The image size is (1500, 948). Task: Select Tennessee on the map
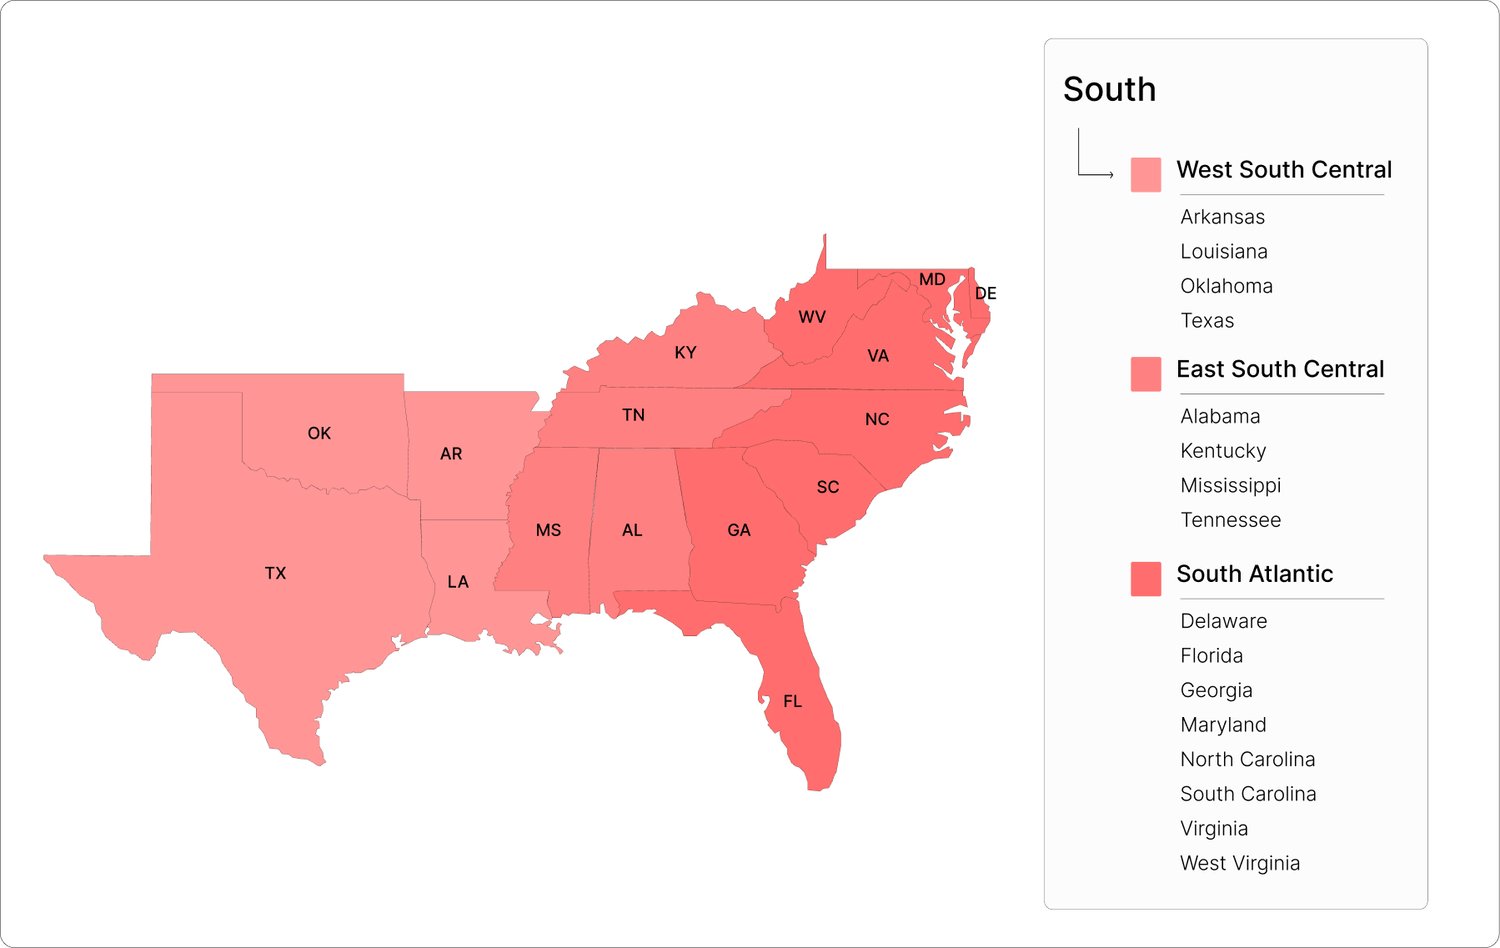pos(633,415)
